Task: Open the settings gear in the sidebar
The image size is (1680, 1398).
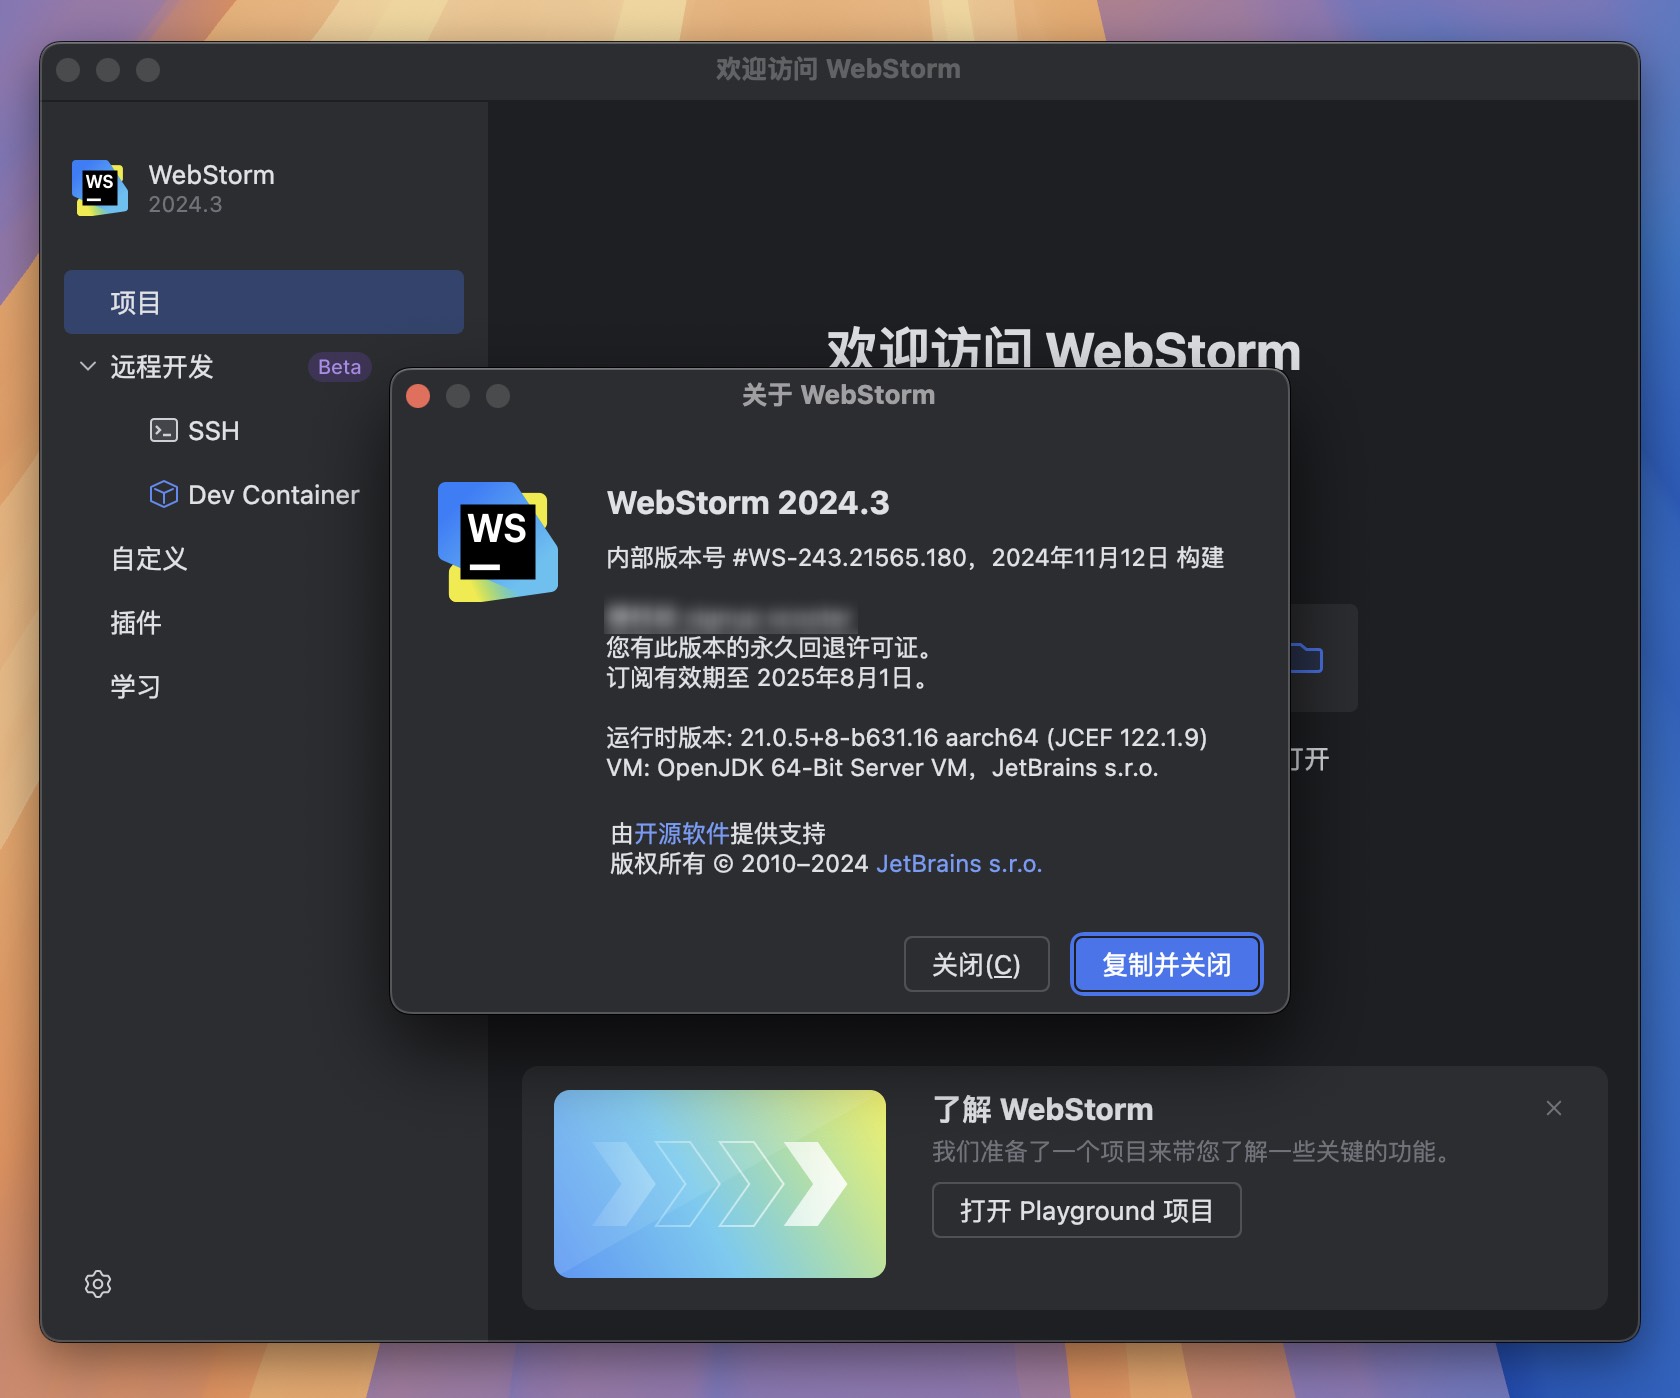Action: [x=98, y=1284]
